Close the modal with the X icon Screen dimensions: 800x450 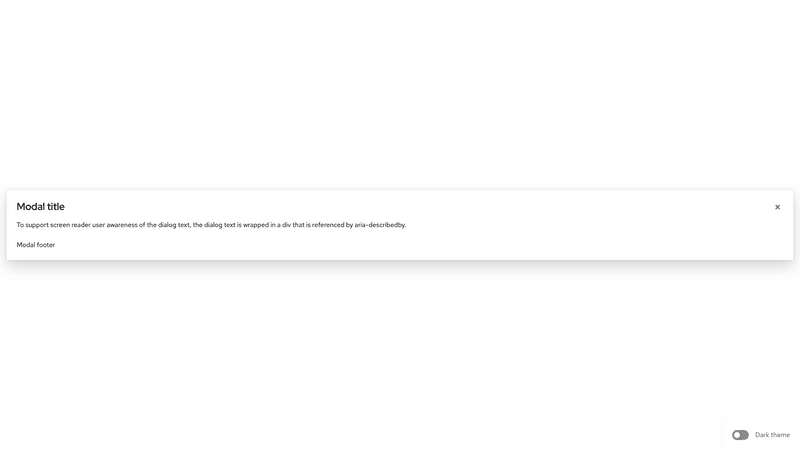tap(777, 207)
